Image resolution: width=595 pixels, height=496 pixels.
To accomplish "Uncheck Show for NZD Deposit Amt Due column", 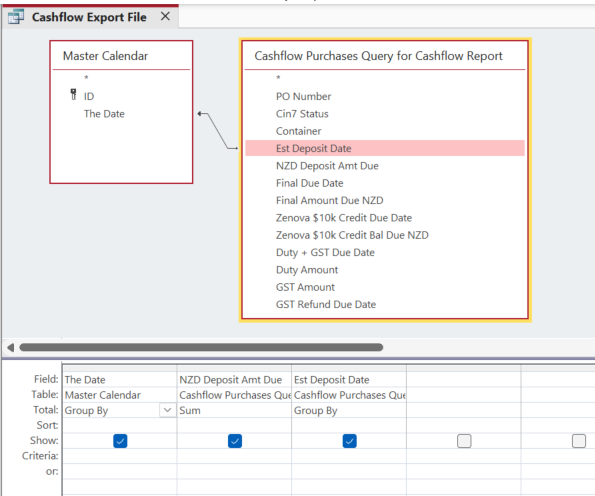I will pyautogui.click(x=235, y=441).
